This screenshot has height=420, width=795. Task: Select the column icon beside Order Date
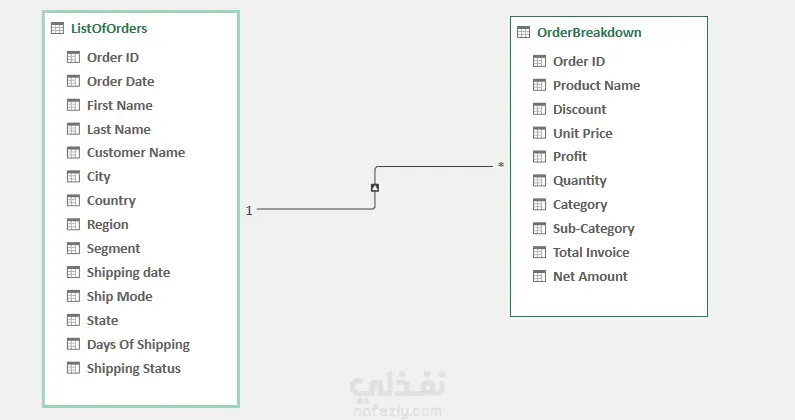pos(74,81)
